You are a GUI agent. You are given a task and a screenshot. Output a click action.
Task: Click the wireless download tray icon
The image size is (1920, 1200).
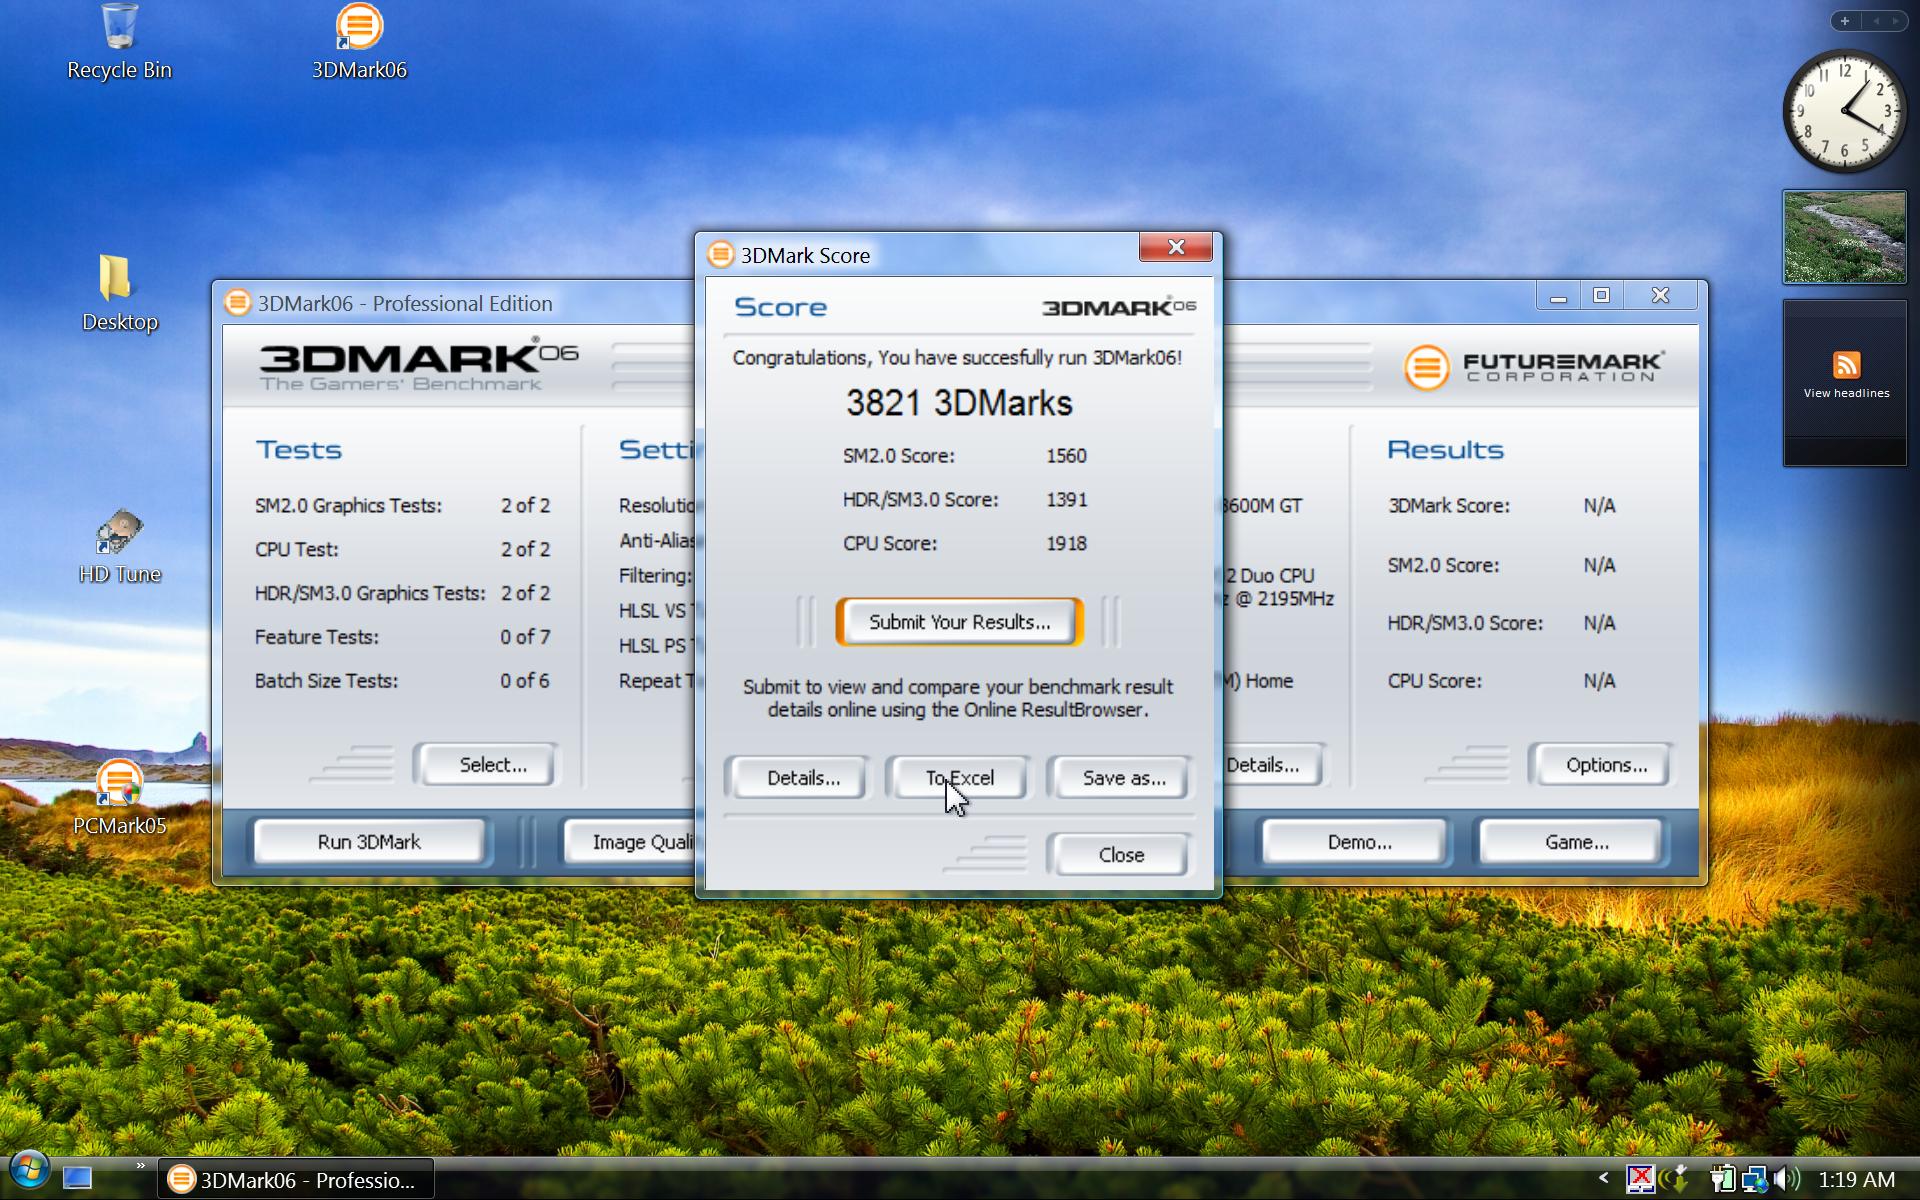coord(1675,1179)
